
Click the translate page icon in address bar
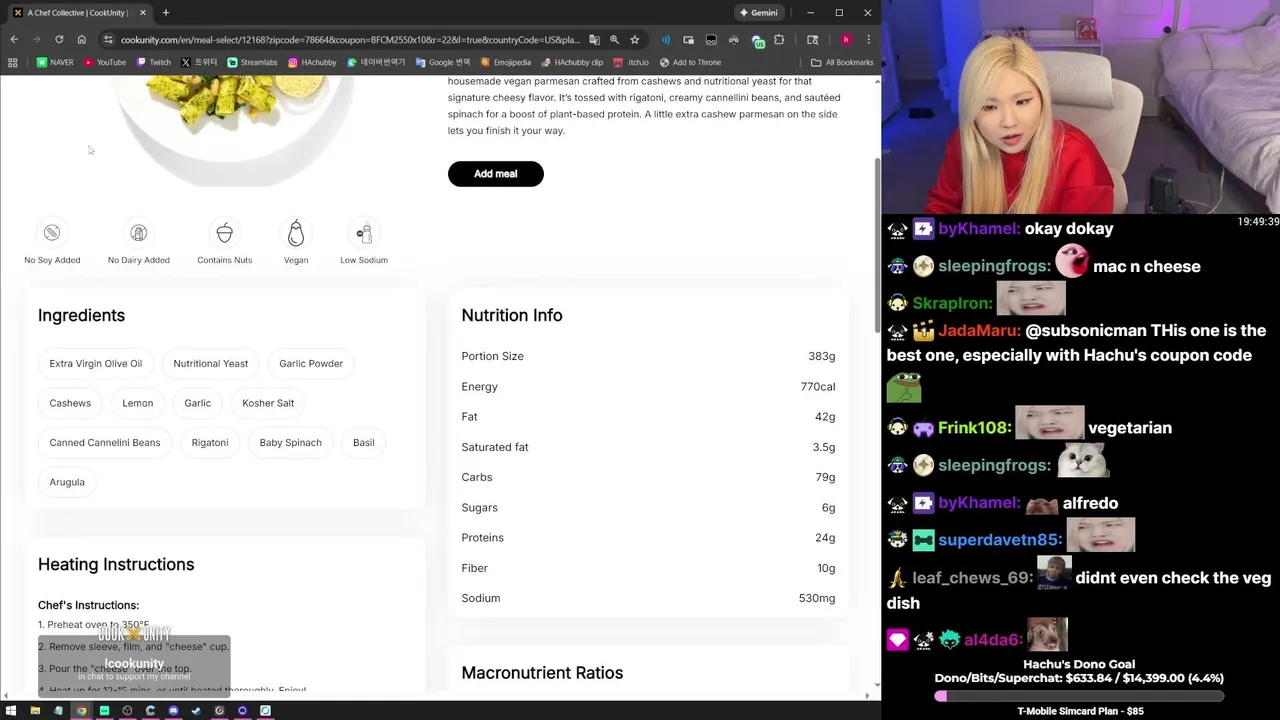pyautogui.click(x=594, y=40)
